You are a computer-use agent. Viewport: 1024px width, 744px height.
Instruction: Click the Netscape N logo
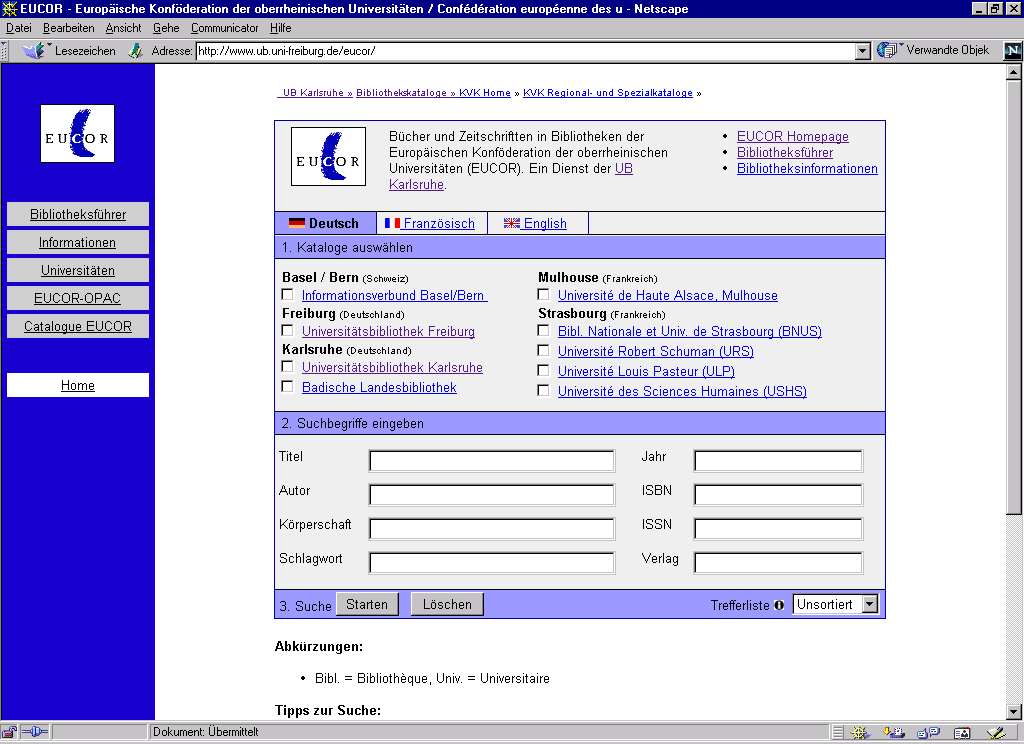(1012, 50)
